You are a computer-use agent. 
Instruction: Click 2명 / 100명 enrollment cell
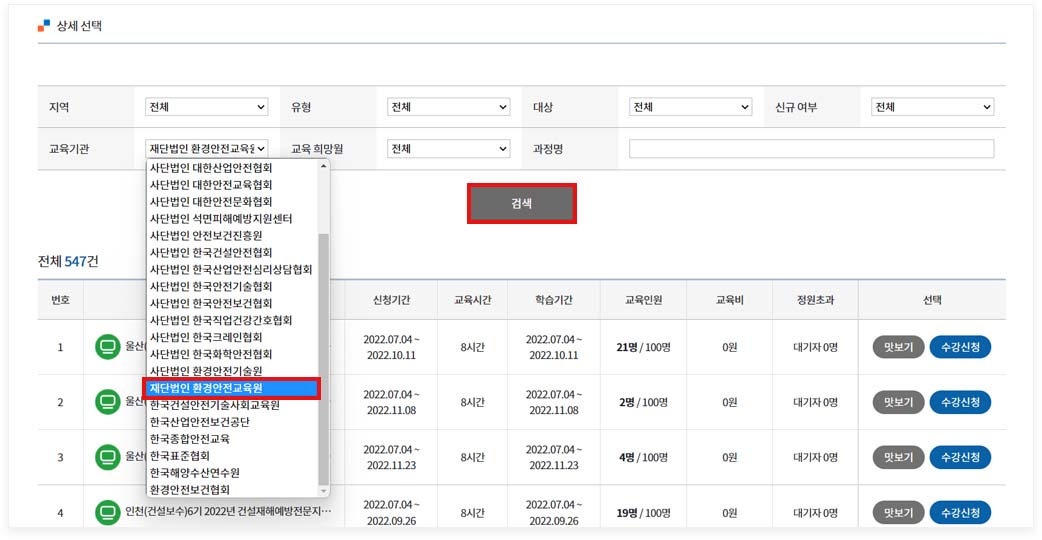coord(643,402)
